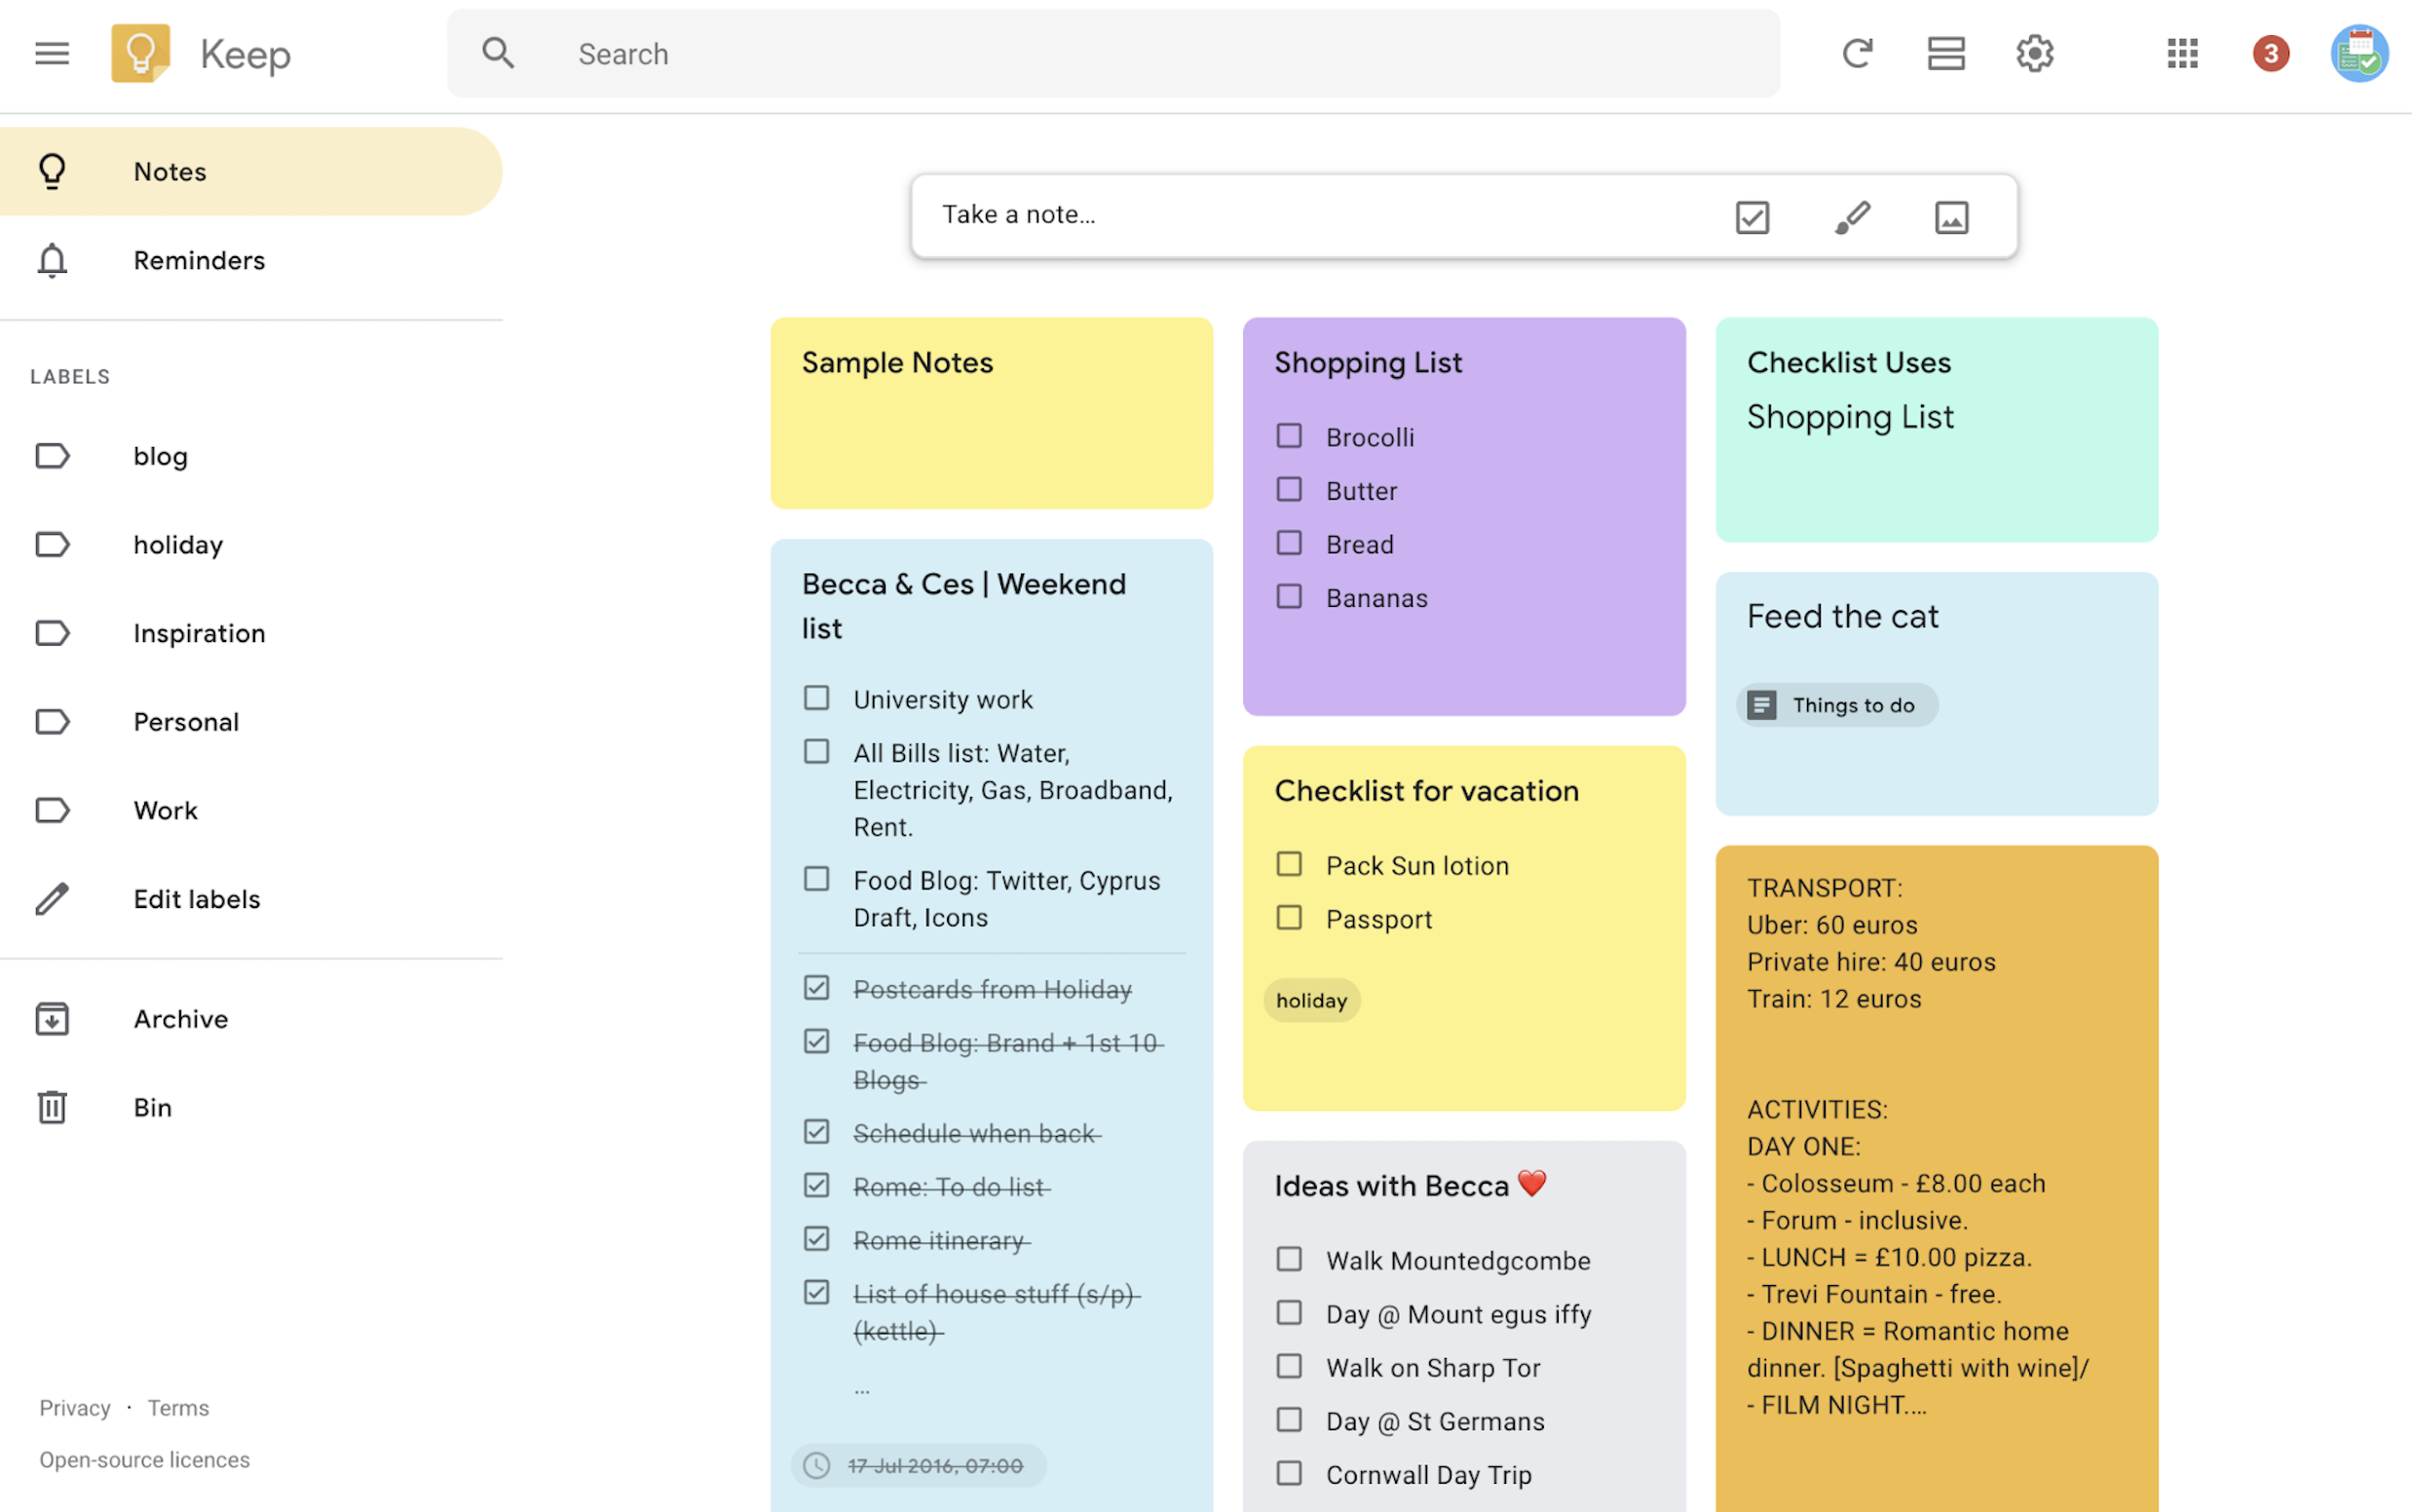Check the Pack Sun lotion vacation checkbox
The image size is (2412, 1512).
click(x=1289, y=864)
